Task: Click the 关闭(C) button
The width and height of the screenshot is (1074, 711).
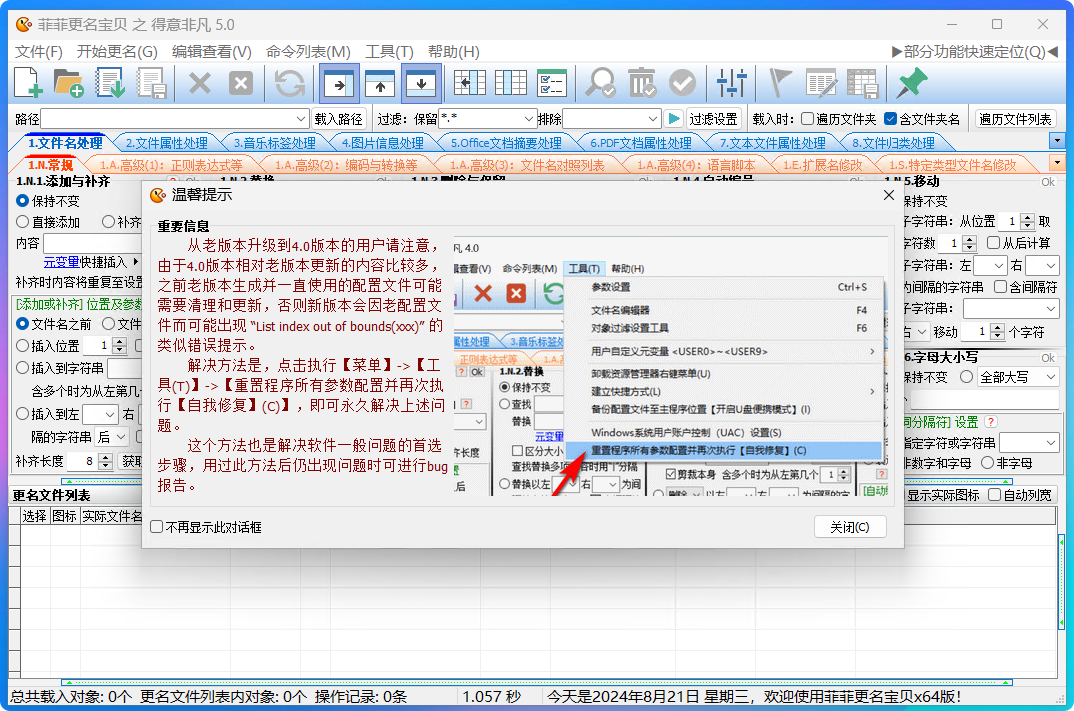Action: pos(849,527)
